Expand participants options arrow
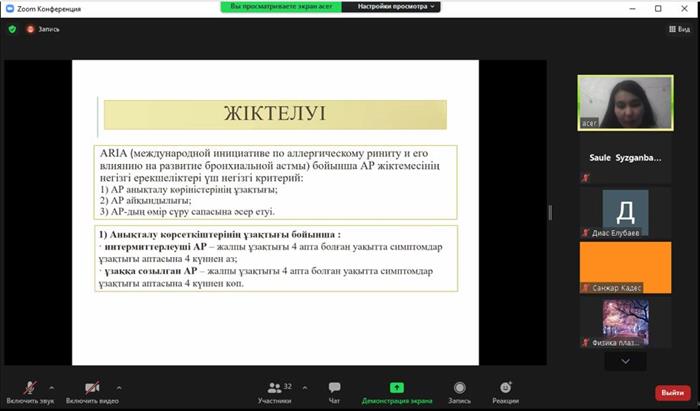Viewport: 700px width, 411px height. 304,388
